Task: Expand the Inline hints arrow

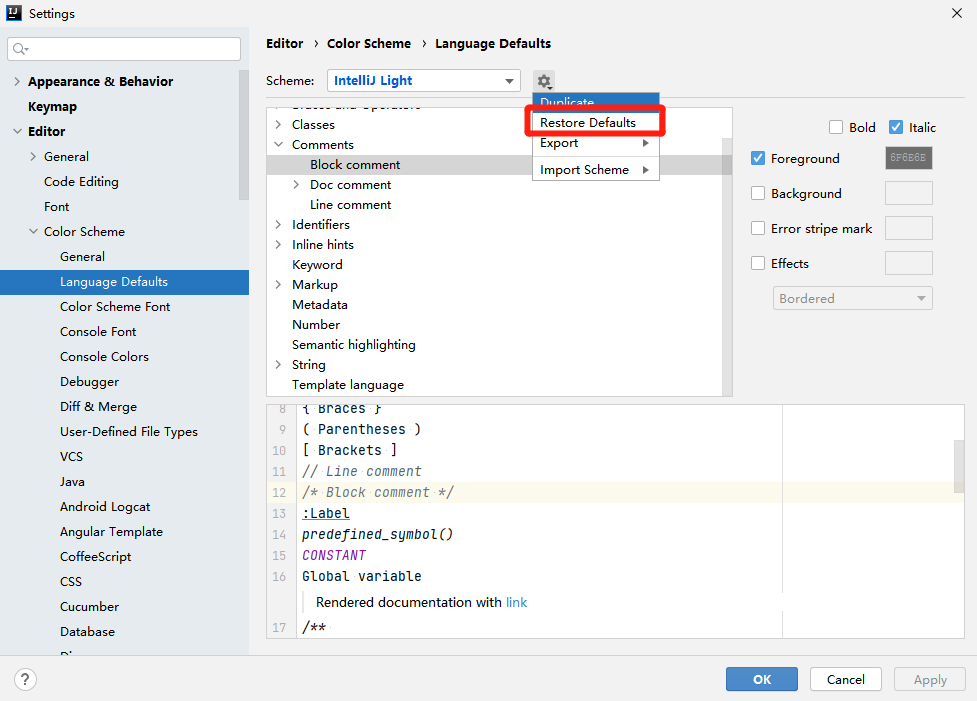Action: [x=279, y=244]
